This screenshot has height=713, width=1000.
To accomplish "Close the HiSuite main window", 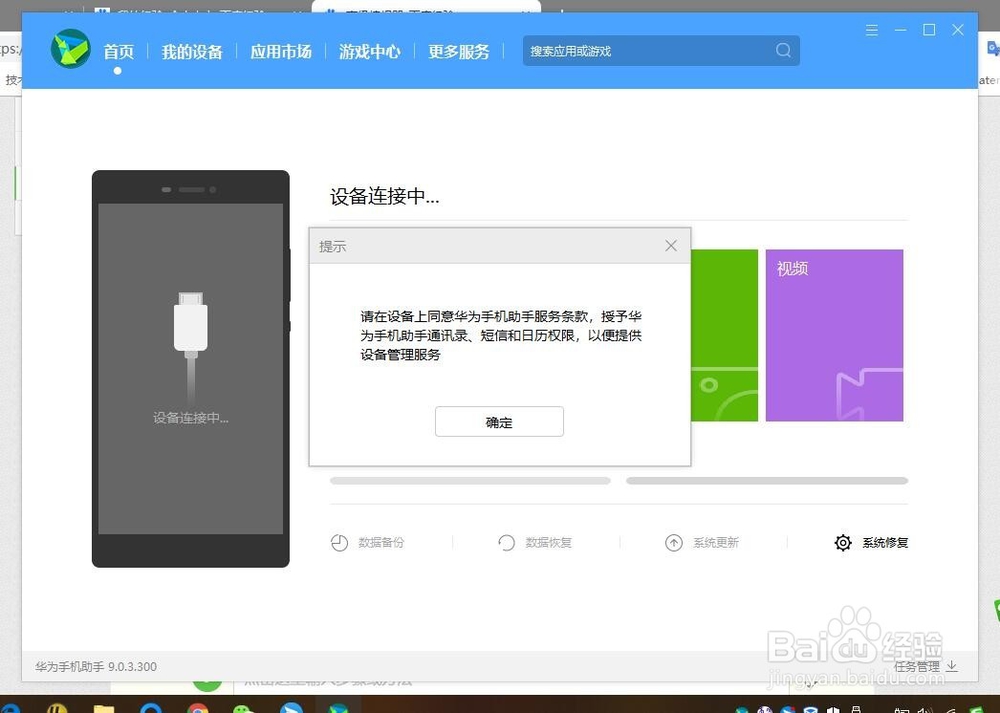I will 958,30.
